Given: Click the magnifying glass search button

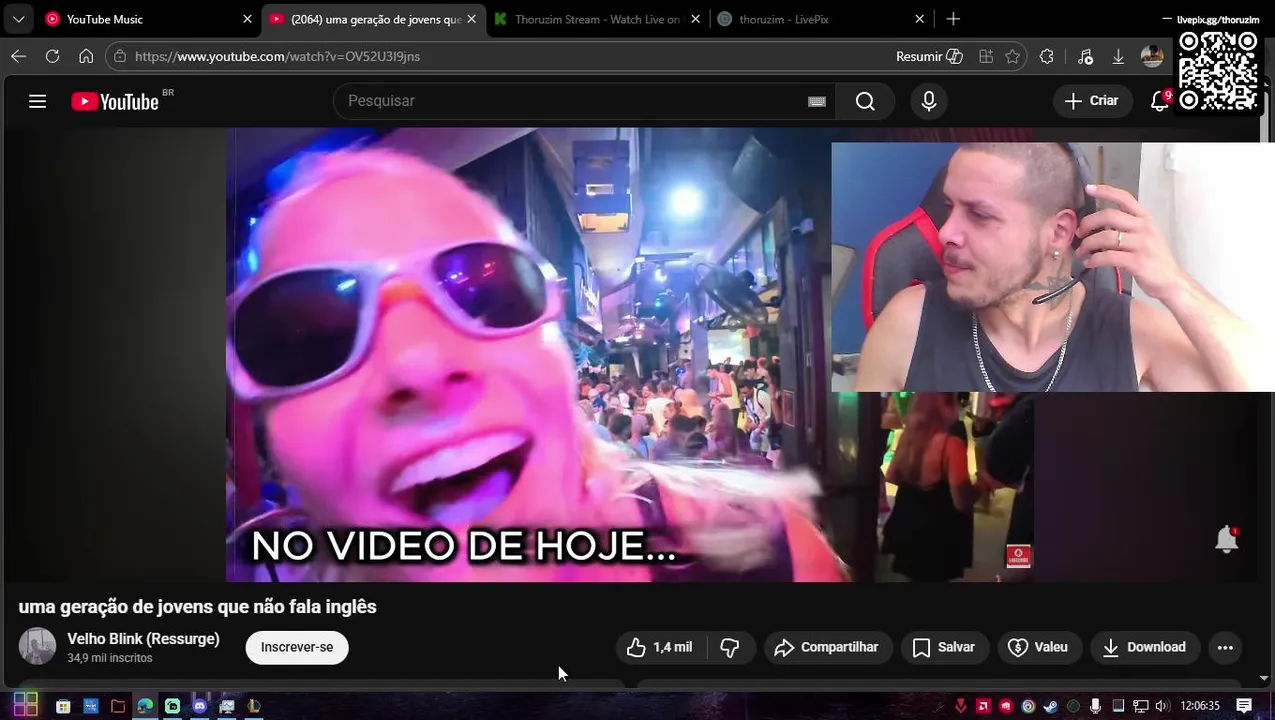Looking at the screenshot, I should (x=865, y=101).
